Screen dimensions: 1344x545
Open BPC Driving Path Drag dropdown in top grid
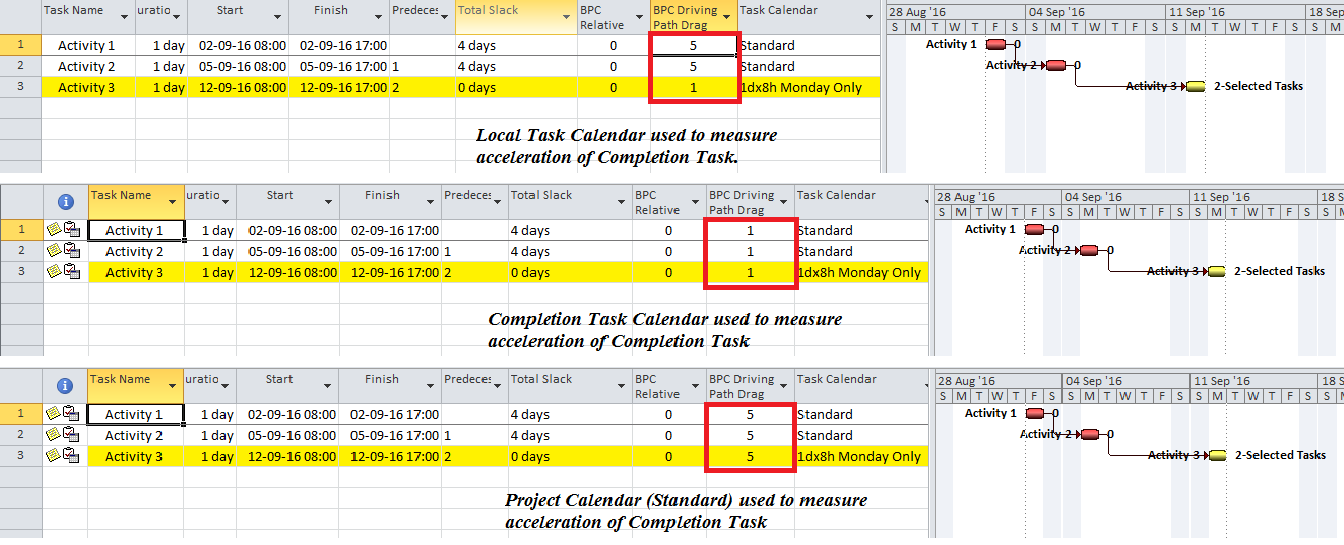pyautogui.click(x=727, y=17)
